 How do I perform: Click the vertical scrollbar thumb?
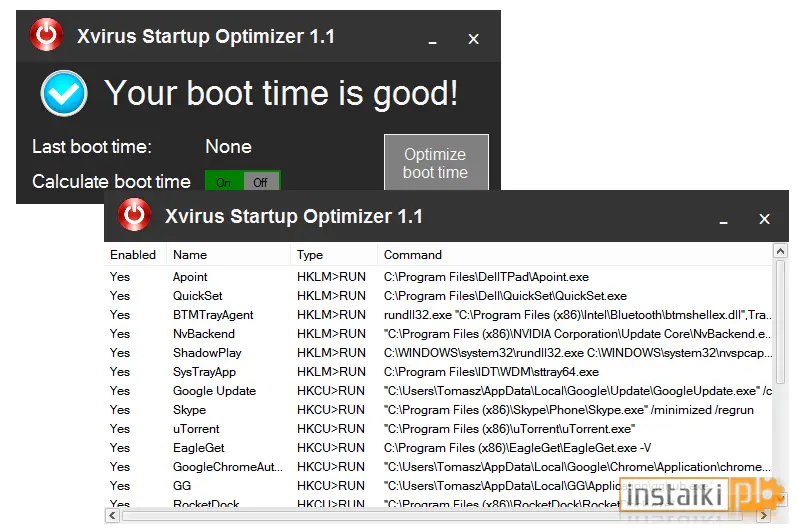780,322
